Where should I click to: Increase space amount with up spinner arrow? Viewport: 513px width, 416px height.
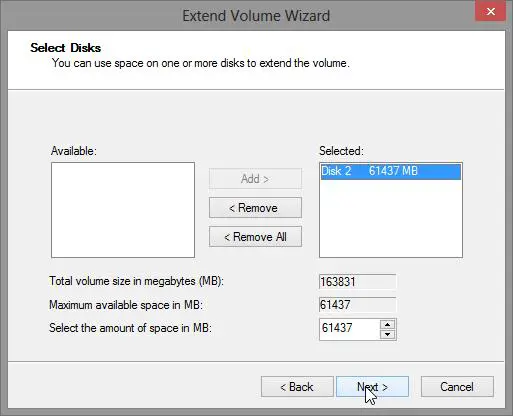tap(387, 324)
